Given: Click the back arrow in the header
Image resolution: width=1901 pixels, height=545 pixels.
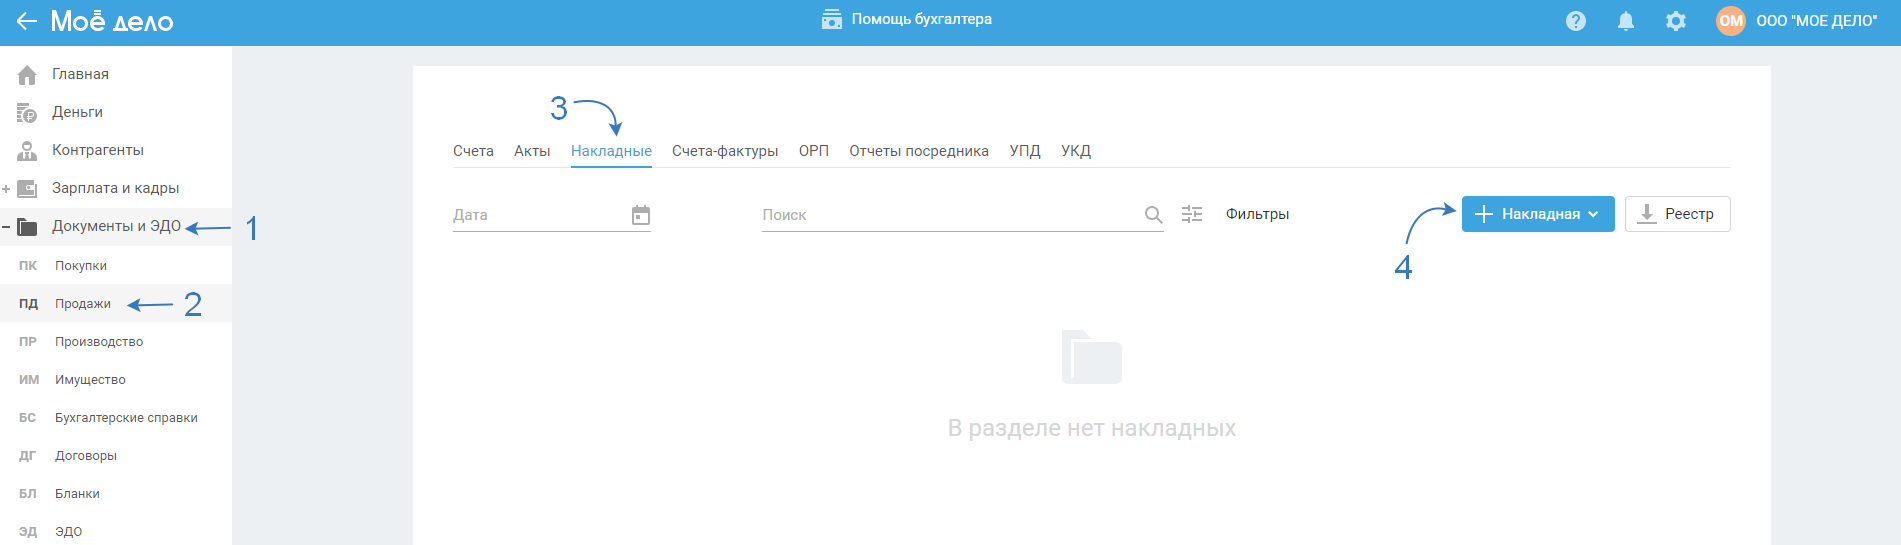Looking at the screenshot, I should pyautogui.click(x=27, y=21).
